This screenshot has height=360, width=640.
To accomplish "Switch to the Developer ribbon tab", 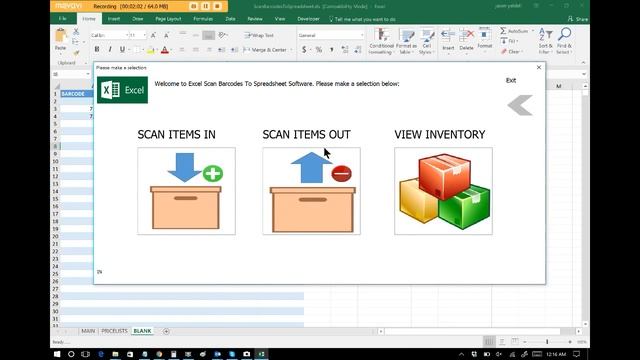I will 308,19.
